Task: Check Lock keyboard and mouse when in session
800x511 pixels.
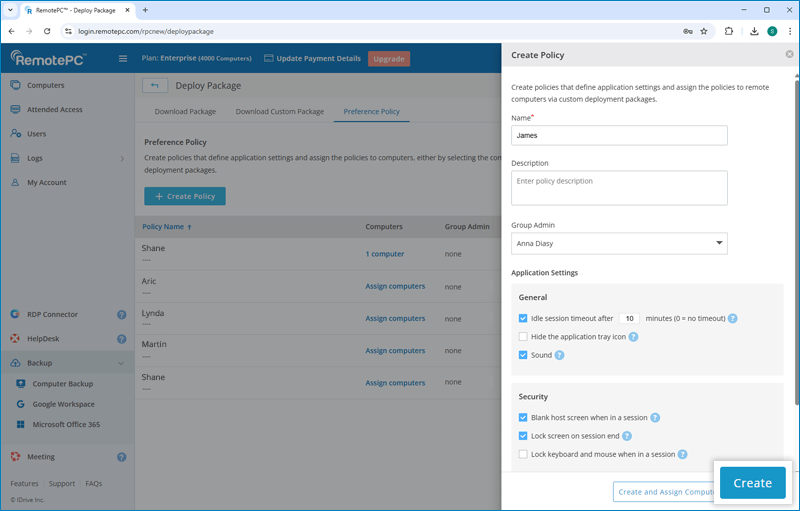Action: click(523, 454)
